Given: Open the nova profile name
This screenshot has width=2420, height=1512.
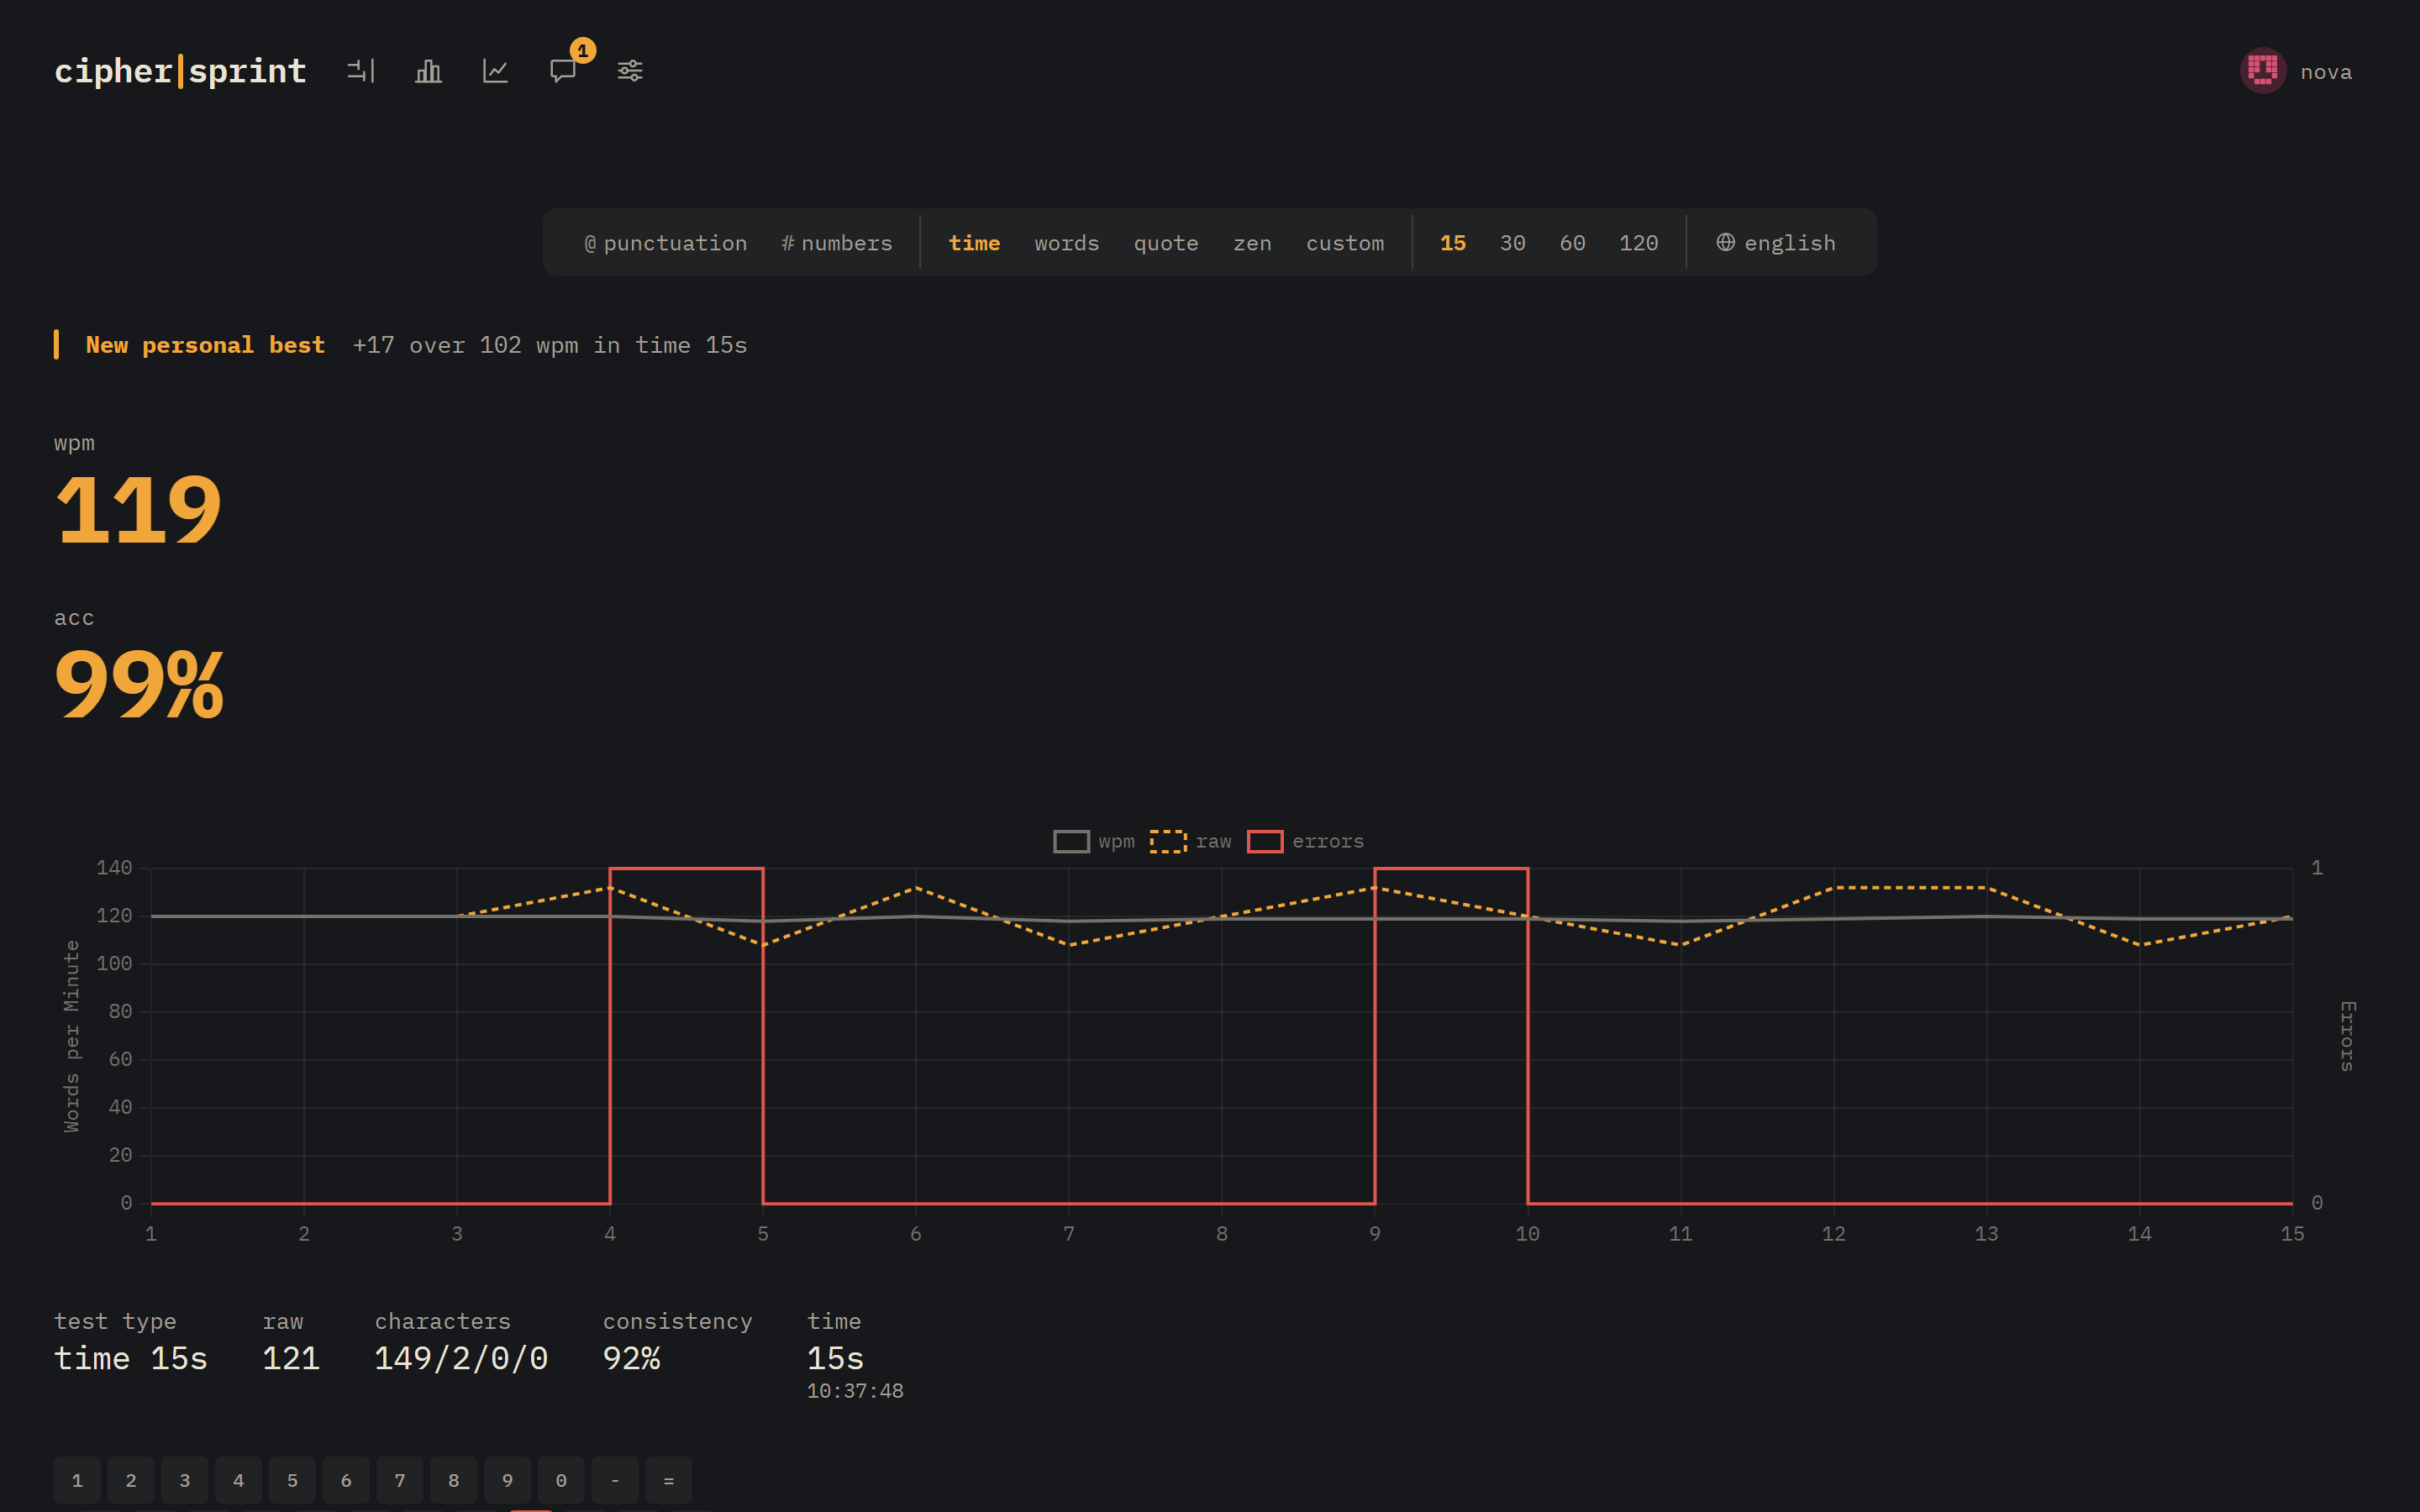Looking at the screenshot, I should [2326, 72].
